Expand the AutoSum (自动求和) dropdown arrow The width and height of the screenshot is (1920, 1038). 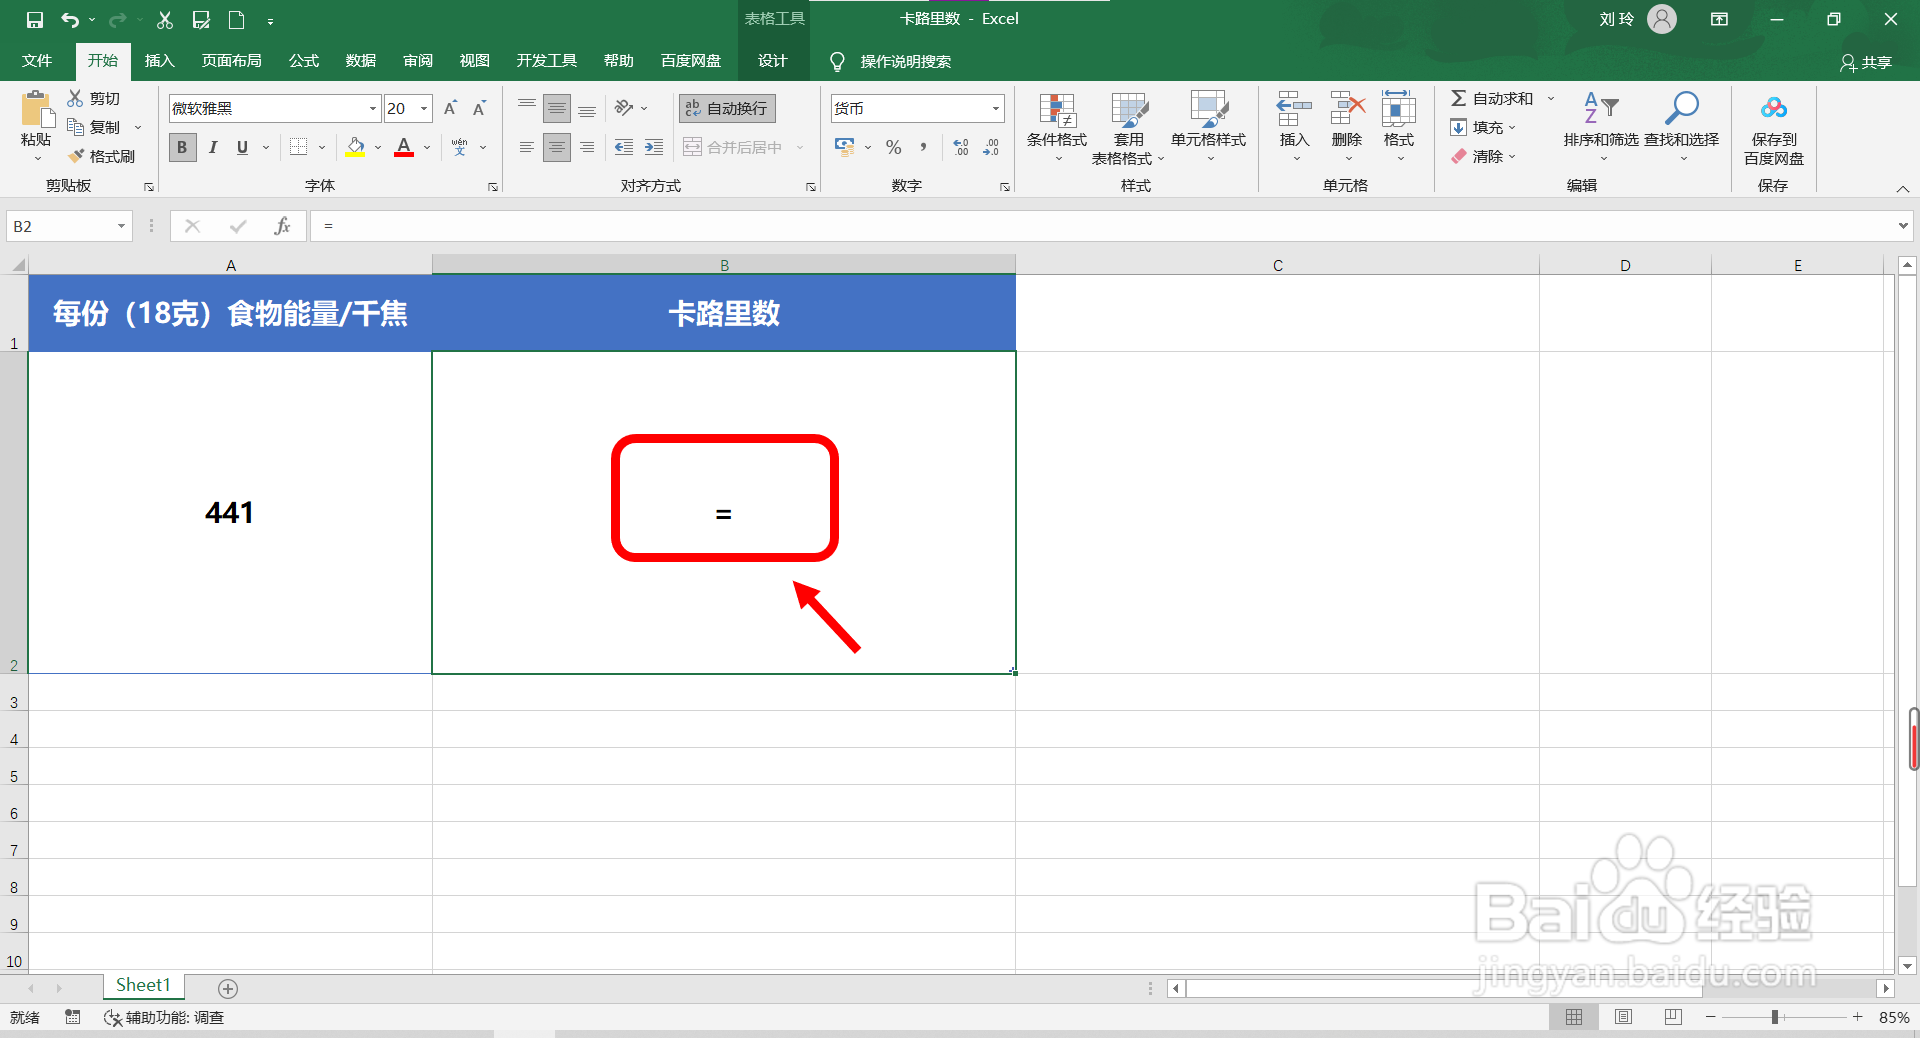tap(1551, 98)
